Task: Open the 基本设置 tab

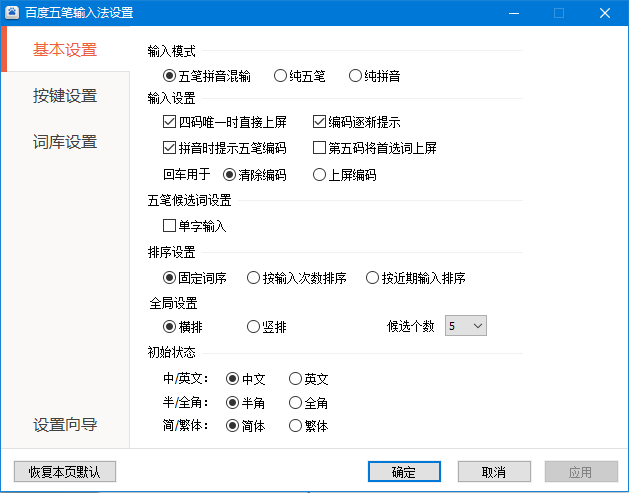Action: 65,50
